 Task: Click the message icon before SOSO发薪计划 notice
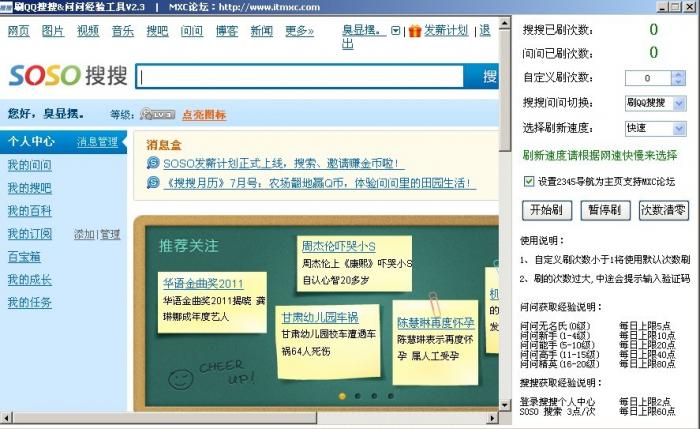[153, 163]
